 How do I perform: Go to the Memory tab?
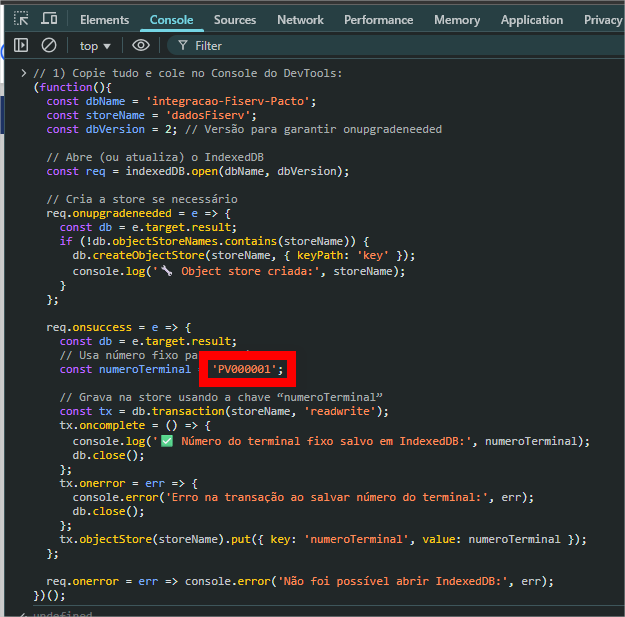point(457,19)
